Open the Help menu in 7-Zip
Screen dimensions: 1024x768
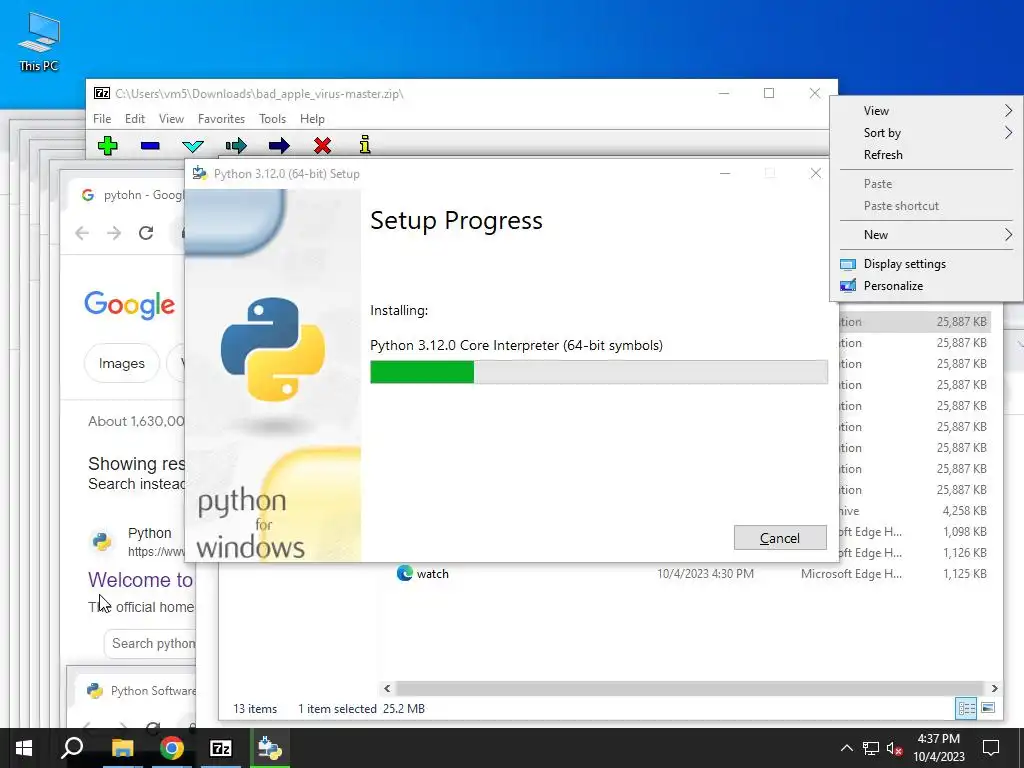click(312, 119)
